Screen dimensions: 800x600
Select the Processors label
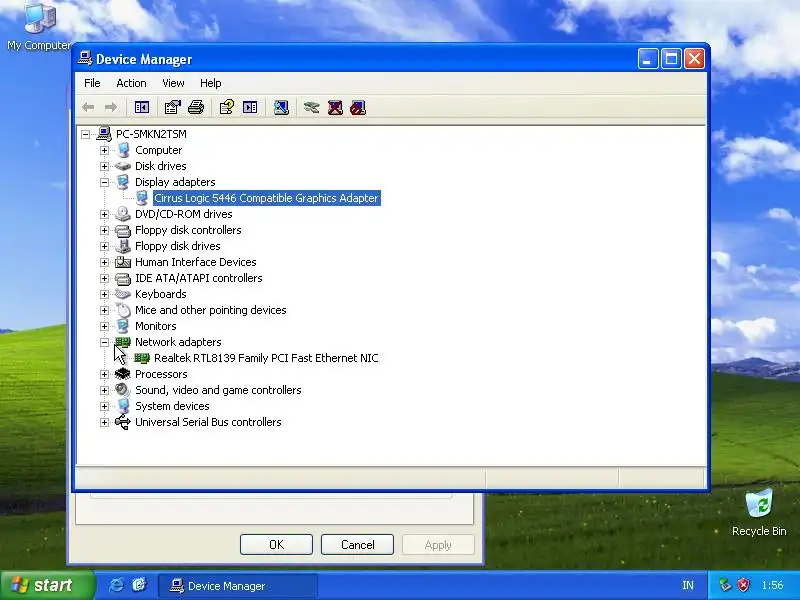tap(161, 374)
